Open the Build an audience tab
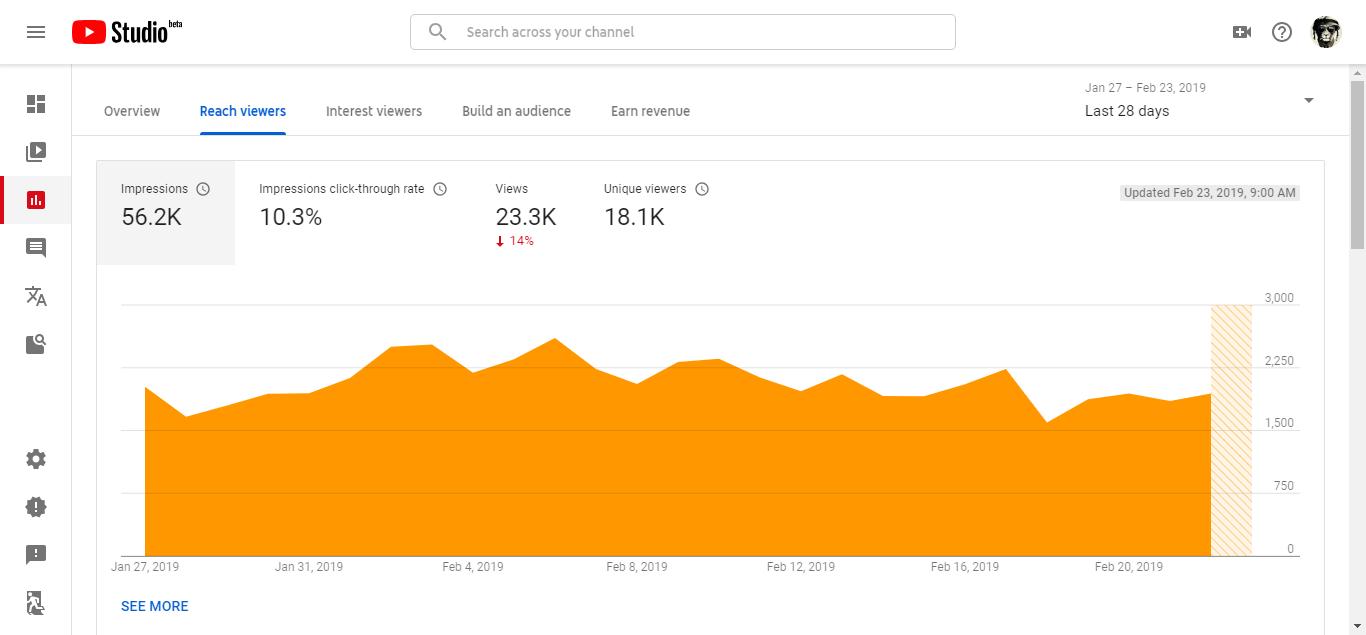 click(x=516, y=111)
